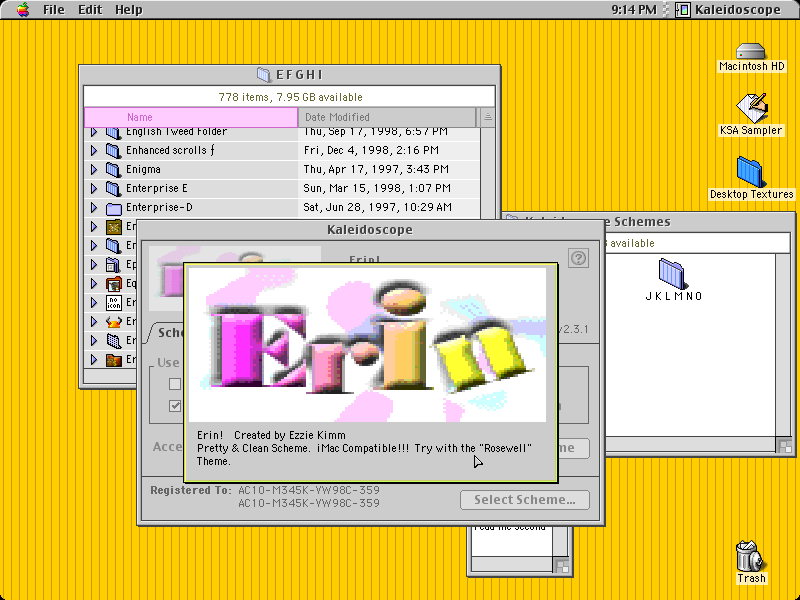Expand the 'Eq' row in EFGHI list
The height and width of the screenshot is (600, 800).
(94, 284)
